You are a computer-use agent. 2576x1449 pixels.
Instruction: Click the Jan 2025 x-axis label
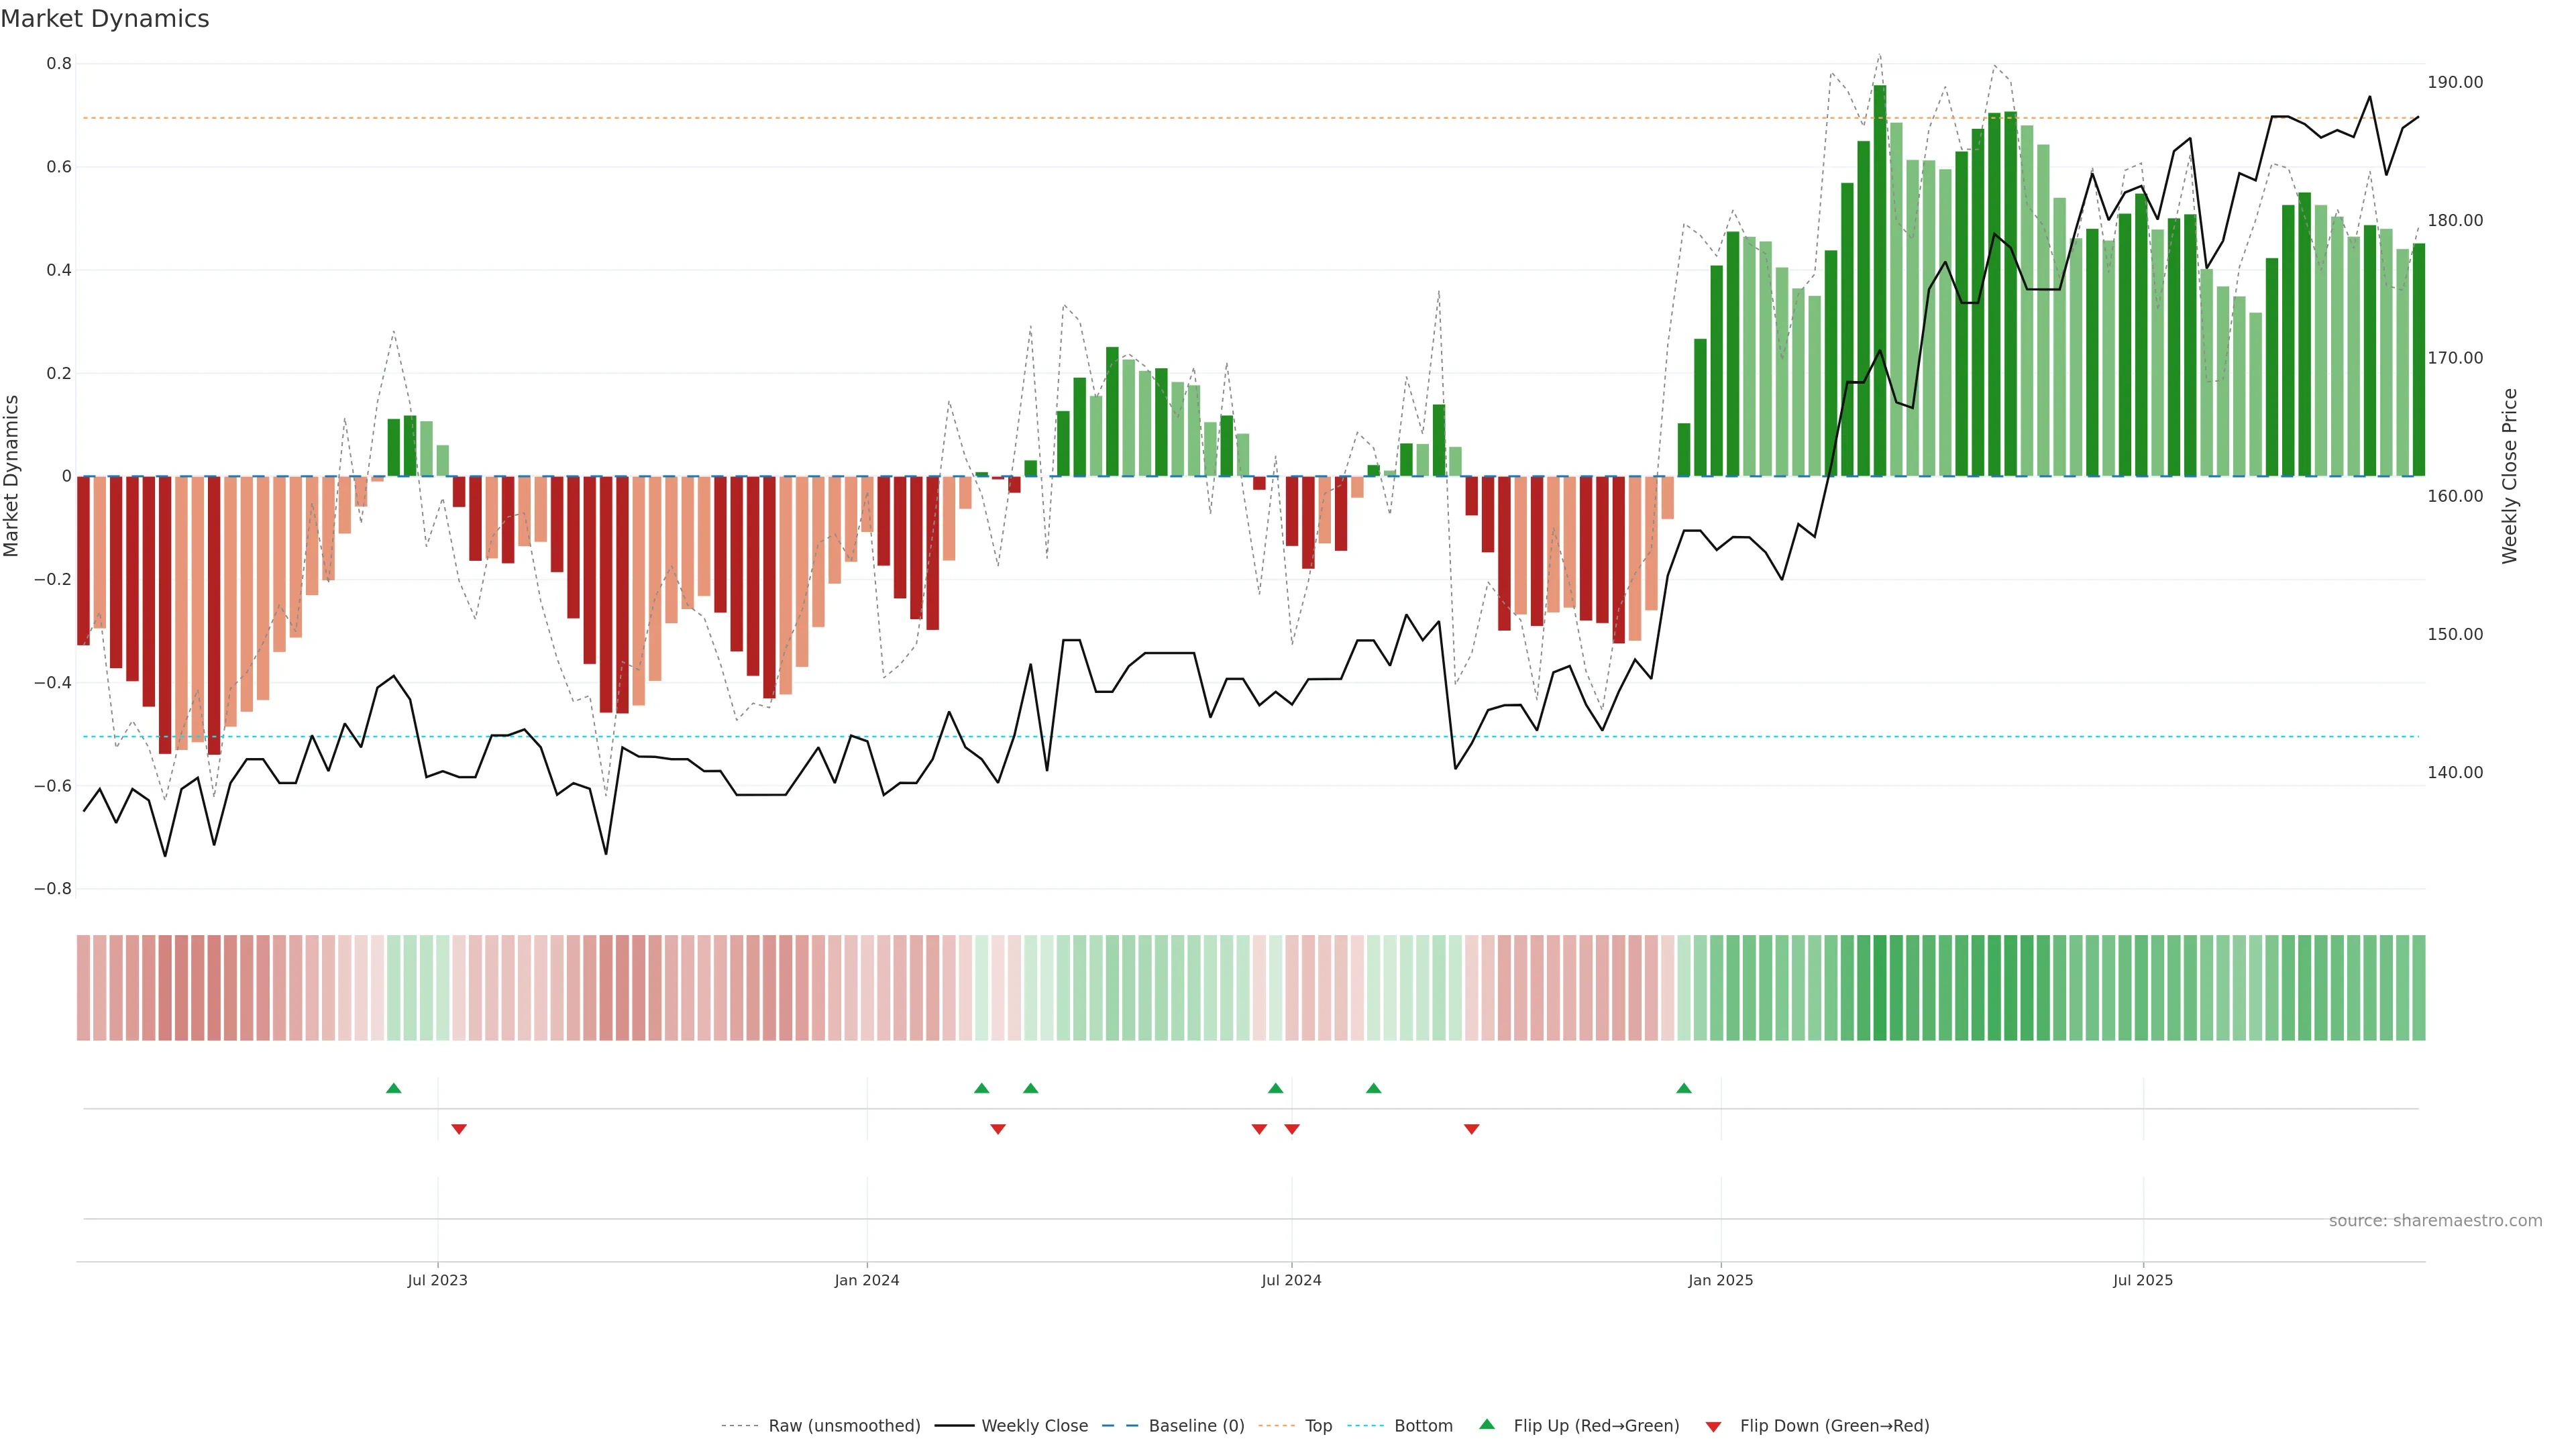[1720, 1280]
